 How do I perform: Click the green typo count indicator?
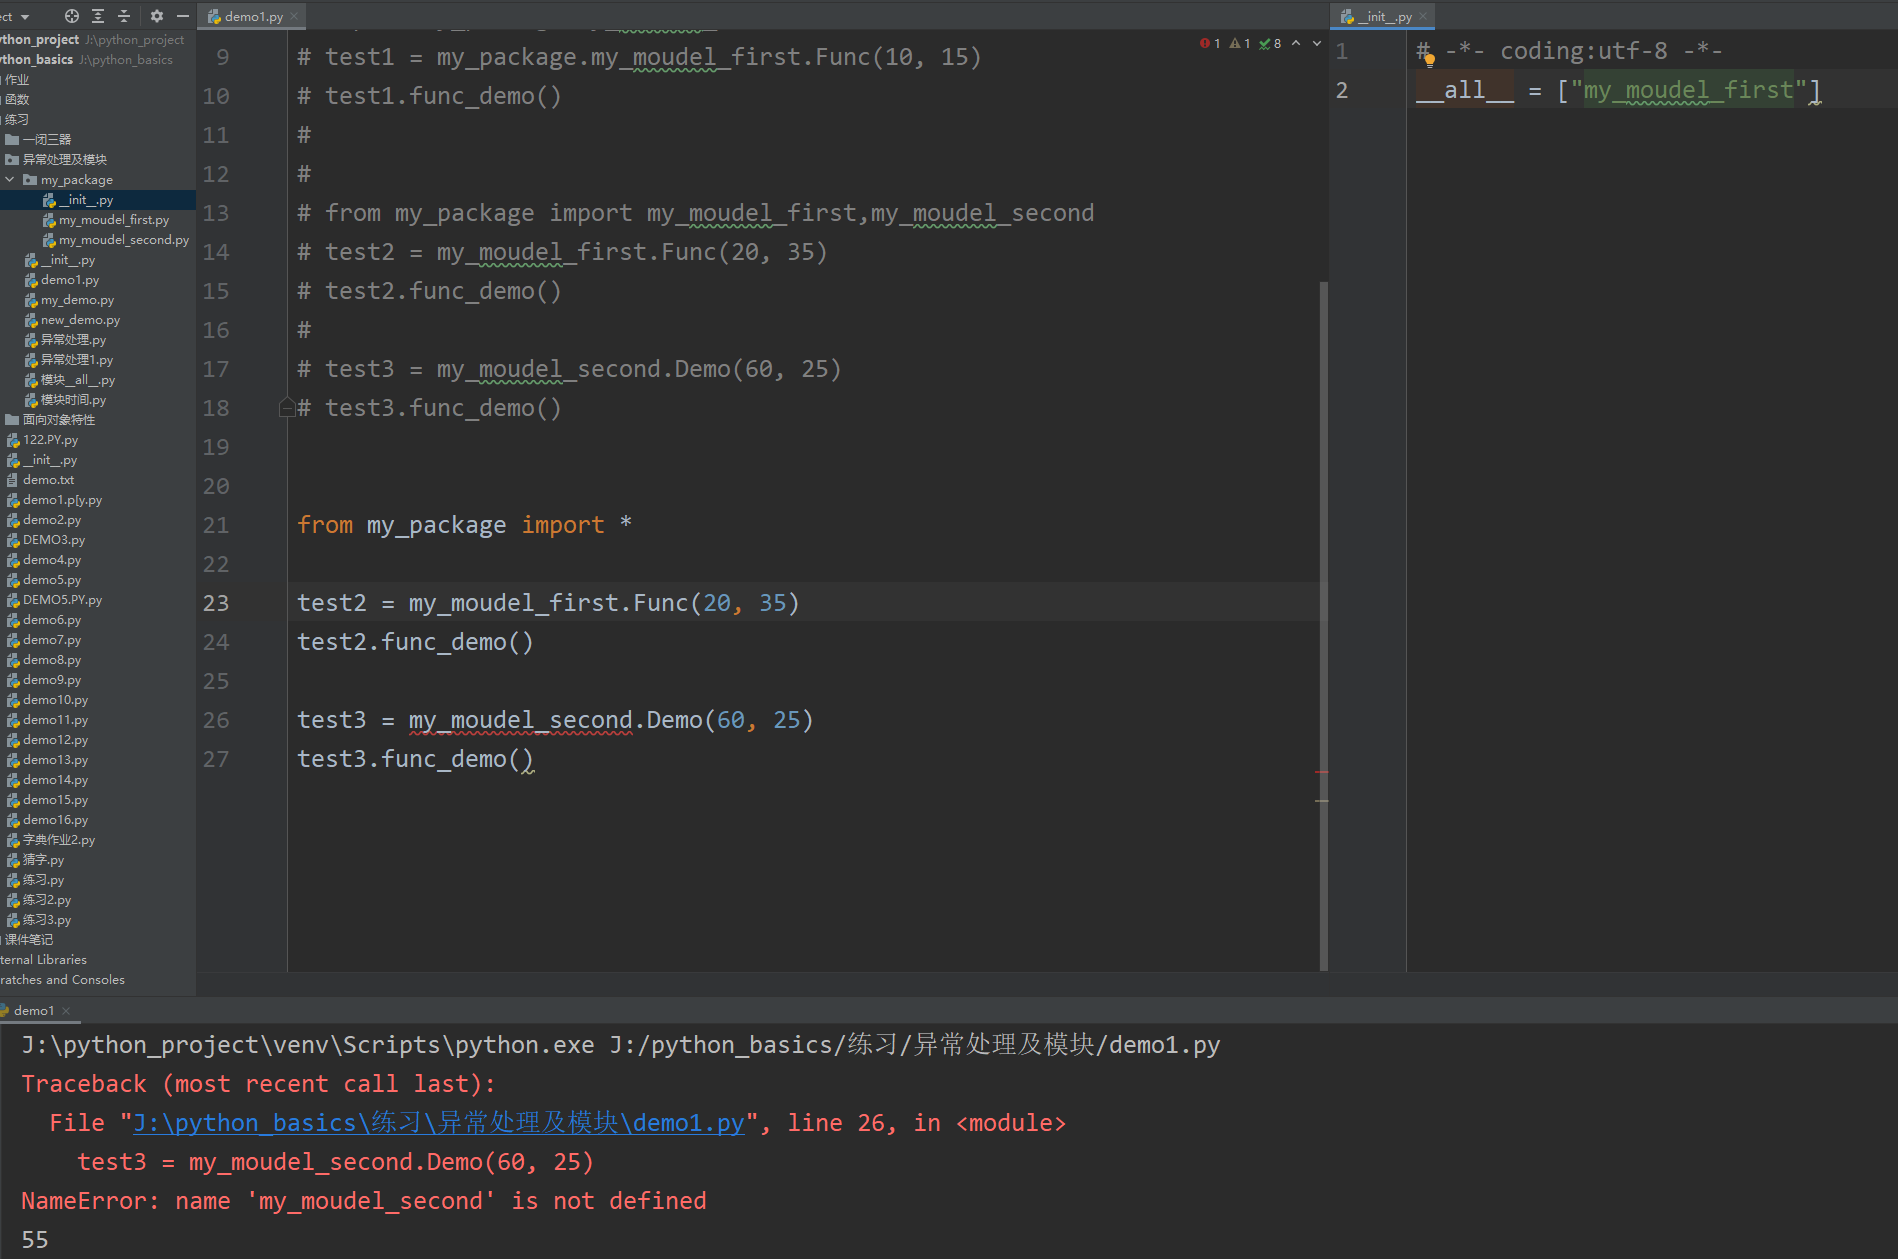click(x=1270, y=44)
